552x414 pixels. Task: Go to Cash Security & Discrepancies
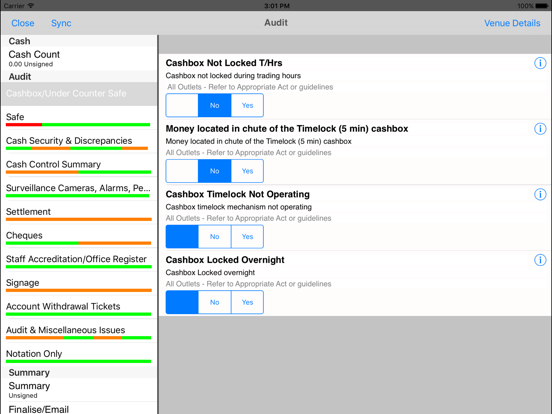(79, 142)
